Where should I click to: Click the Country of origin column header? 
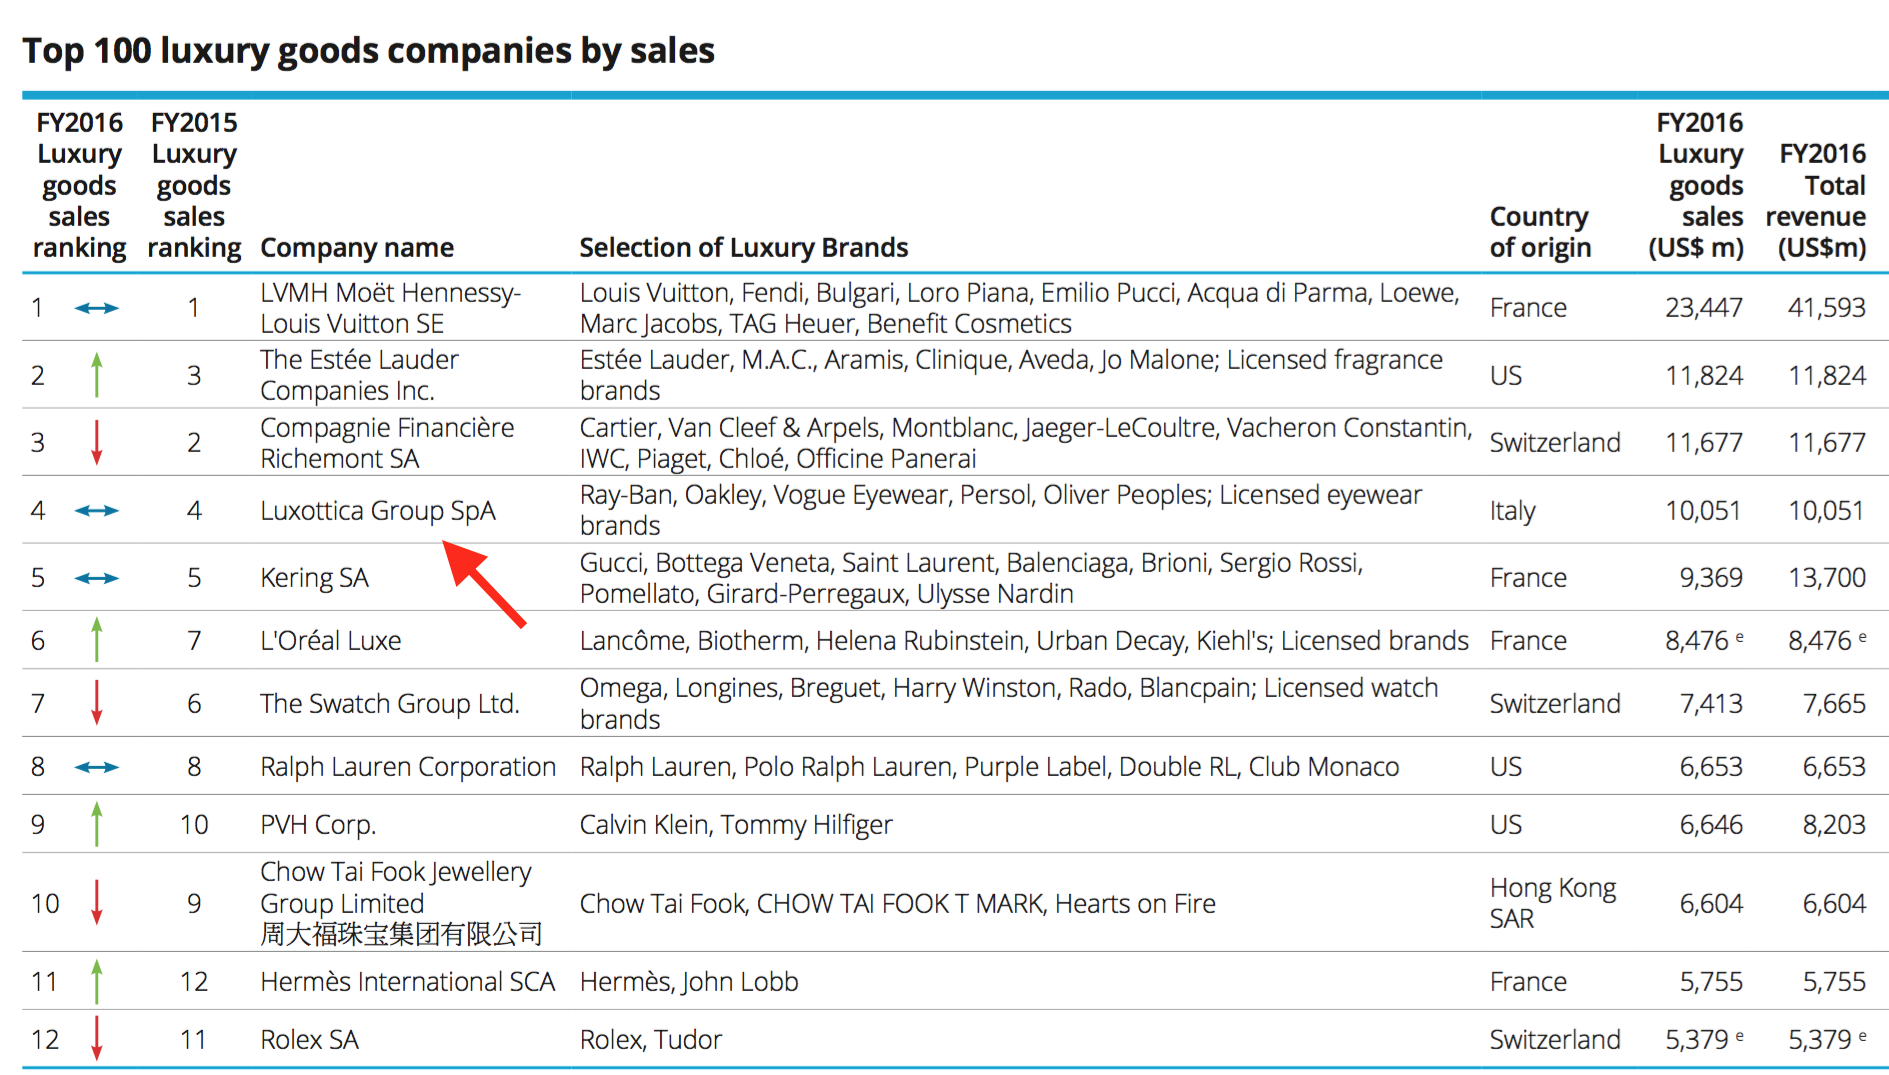coord(1539,232)
